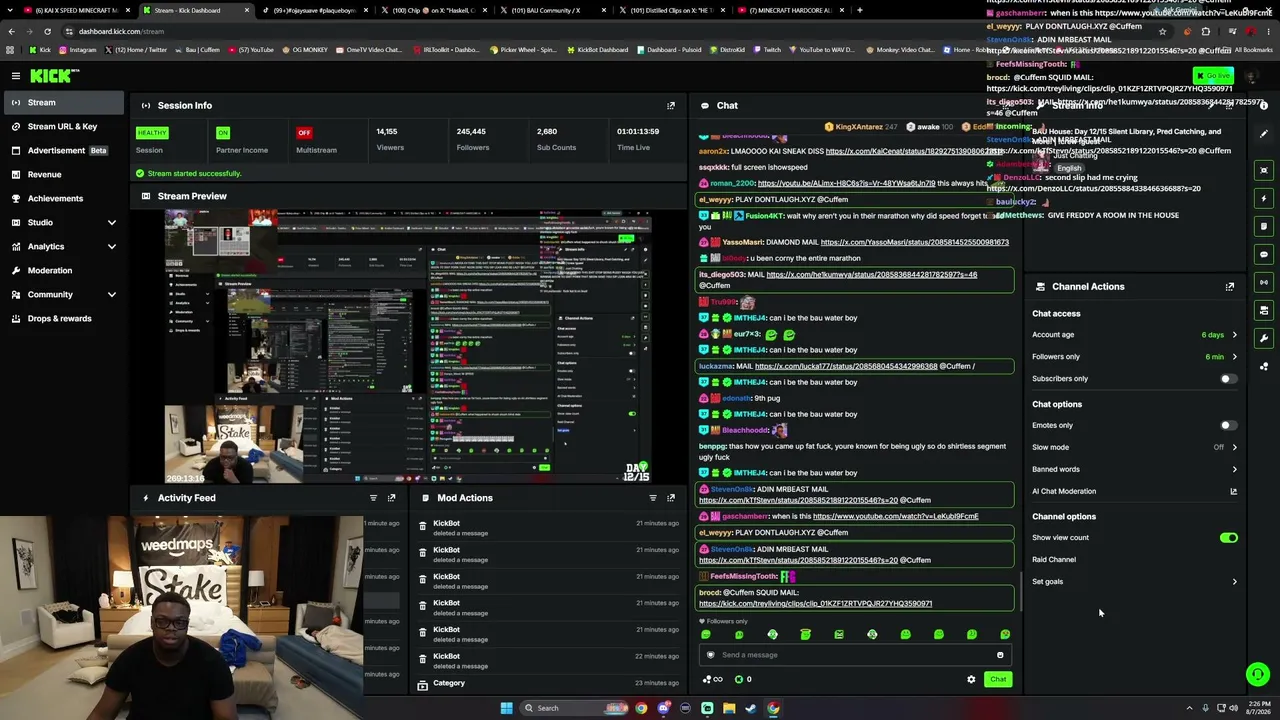This screenshot has height=720, width=1280.
Task: Click the wrench tool icon in right rail
Action: tap(1264, 338)
